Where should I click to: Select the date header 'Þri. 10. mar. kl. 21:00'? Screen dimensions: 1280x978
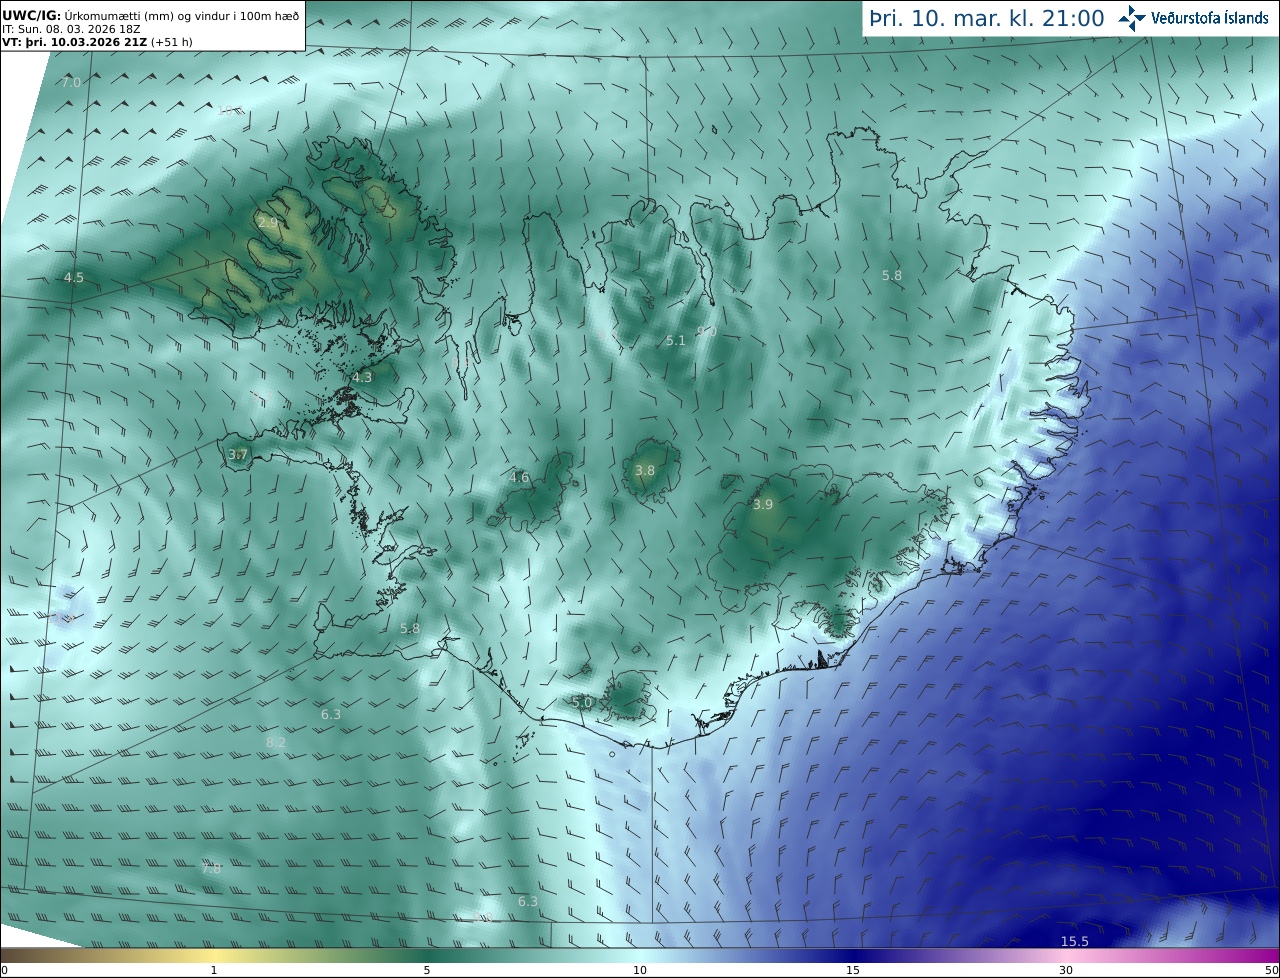tap(987, 19)
